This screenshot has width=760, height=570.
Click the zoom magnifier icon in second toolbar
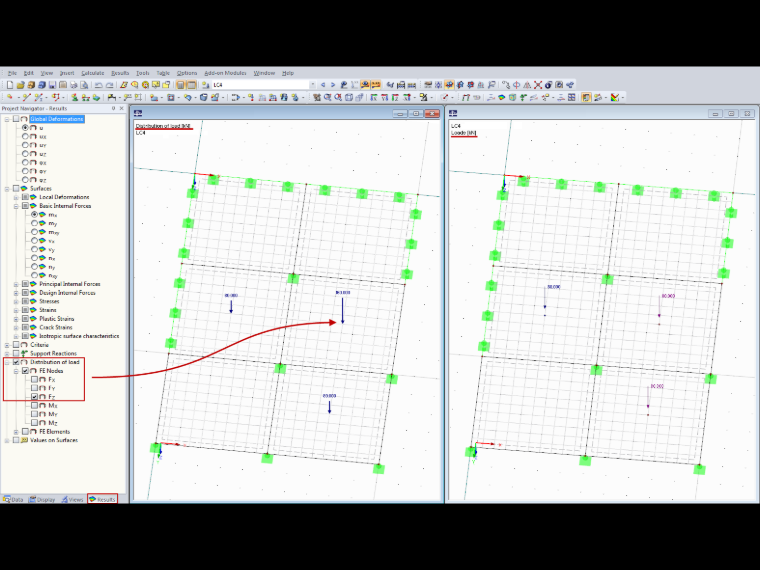click(x=327, y=97)
